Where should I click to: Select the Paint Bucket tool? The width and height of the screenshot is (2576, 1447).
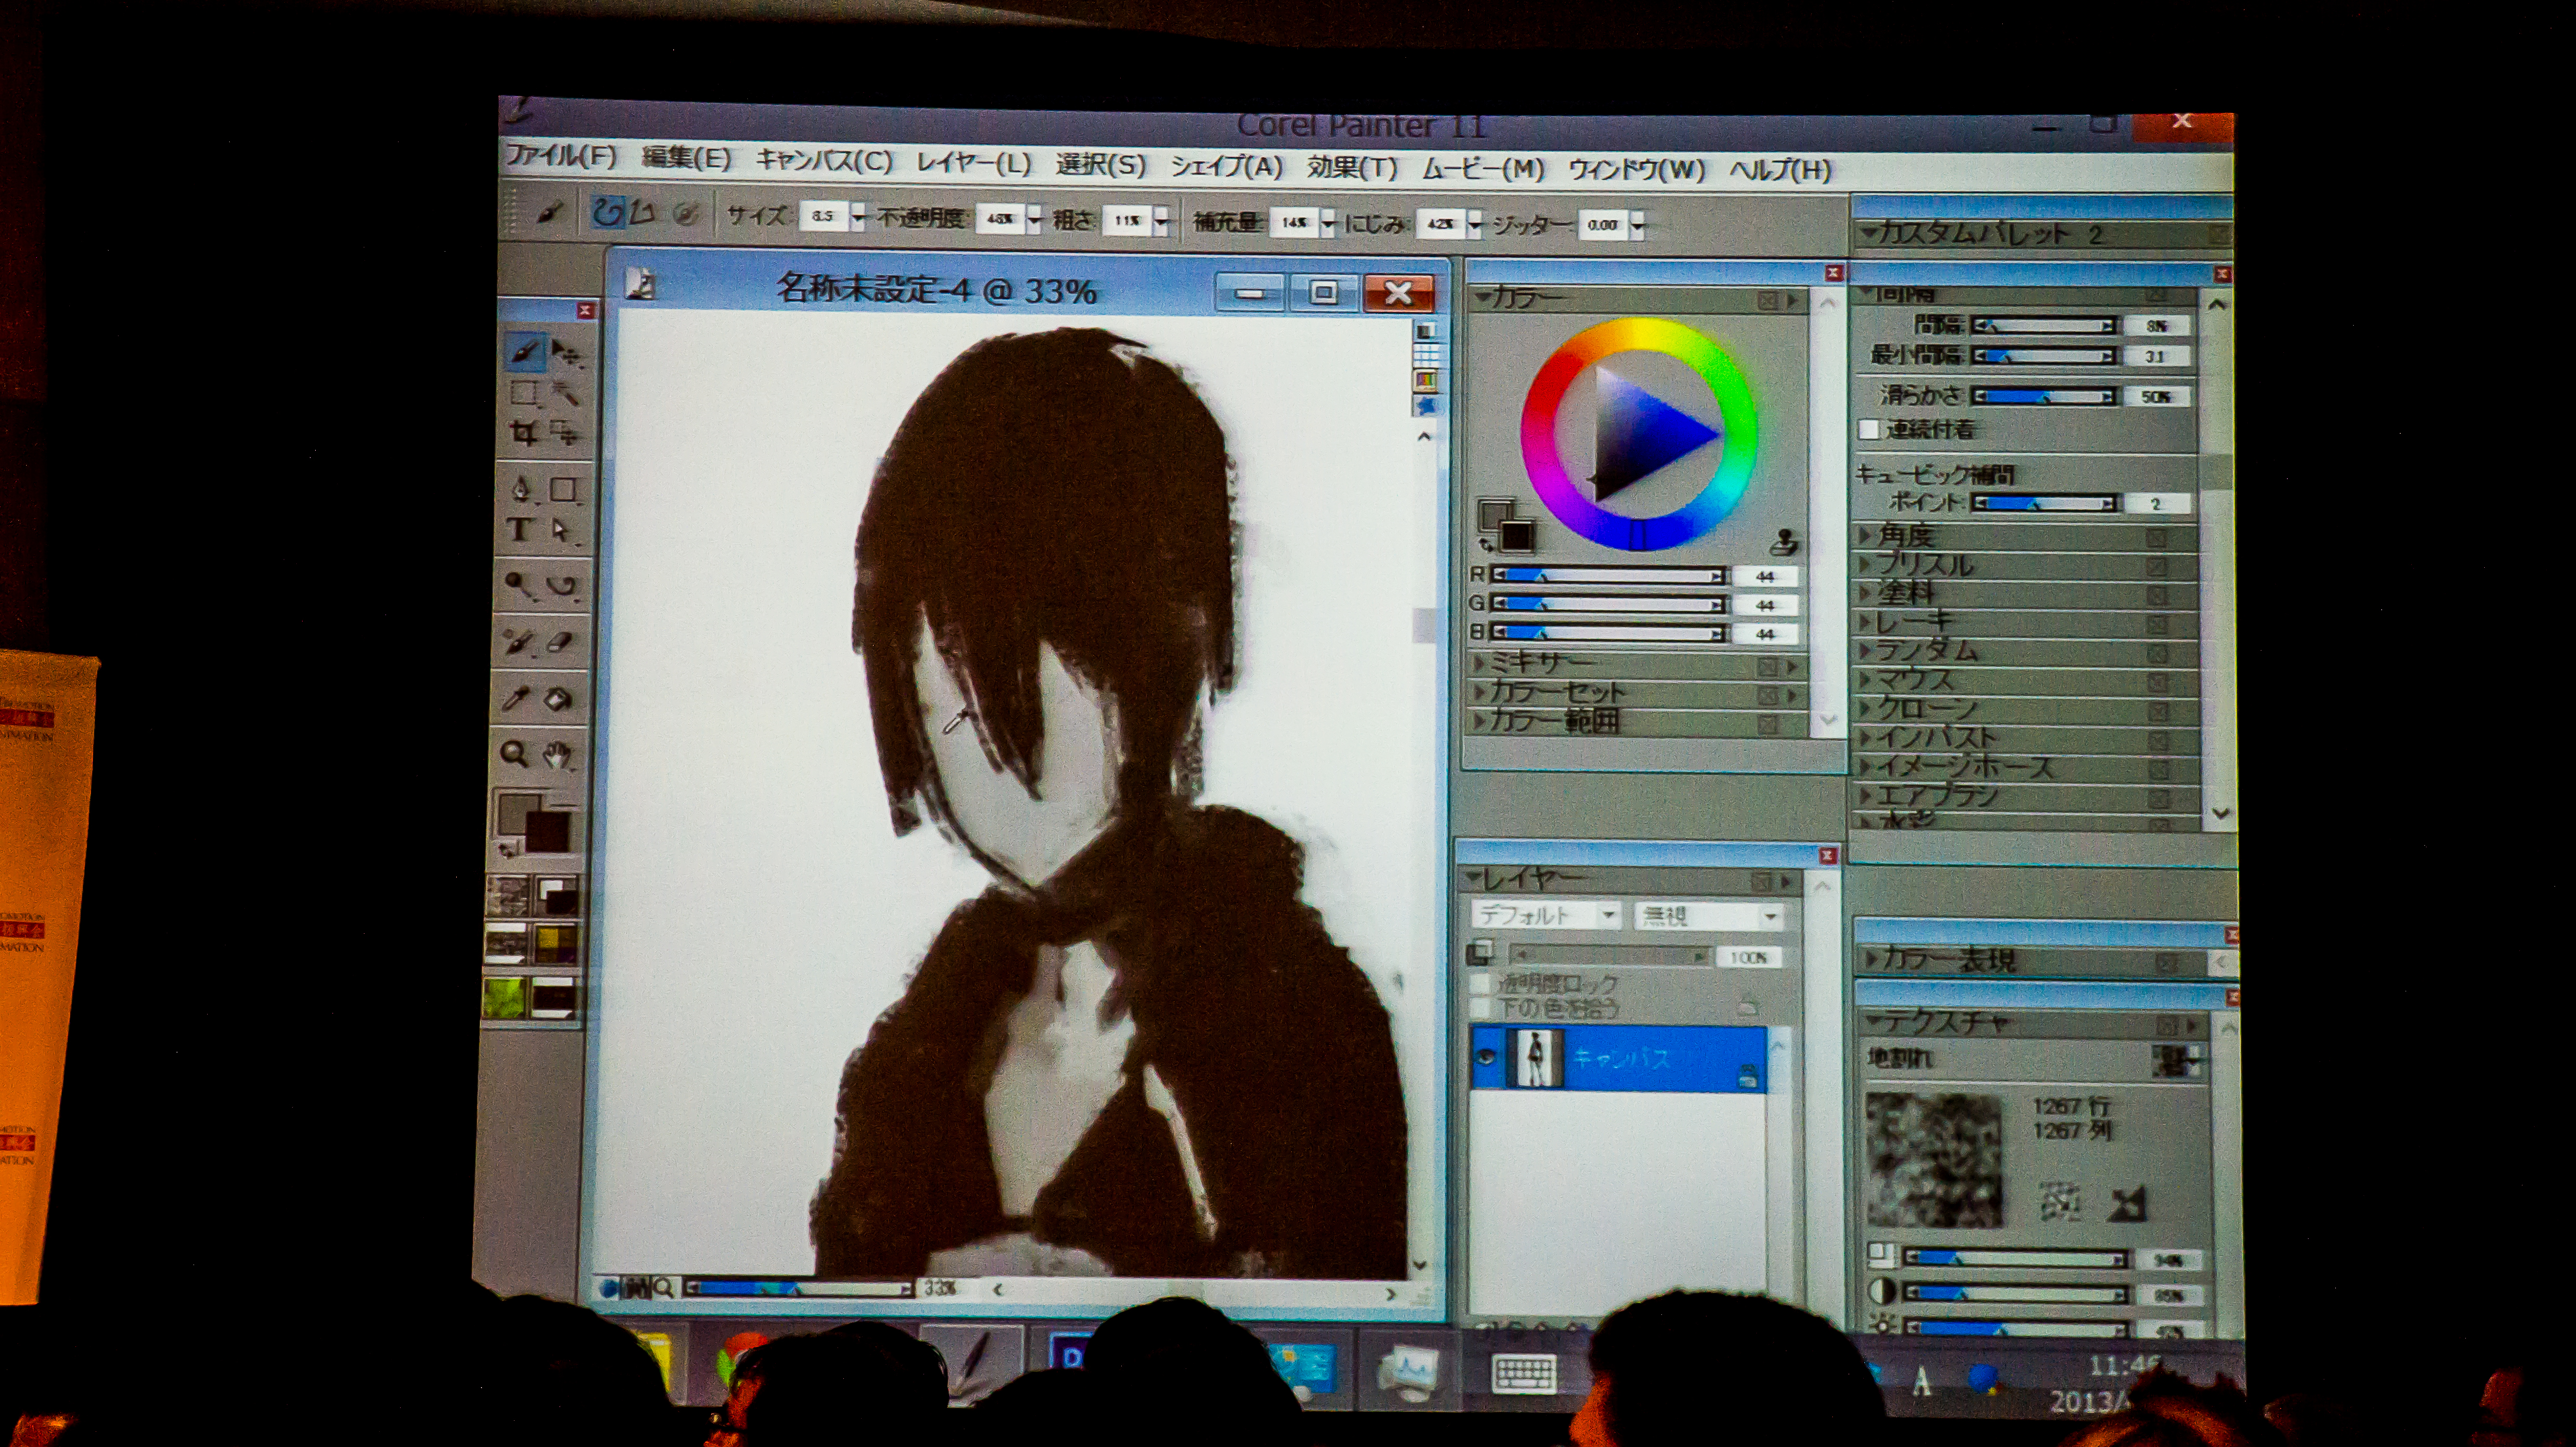(x=559, y=699)
